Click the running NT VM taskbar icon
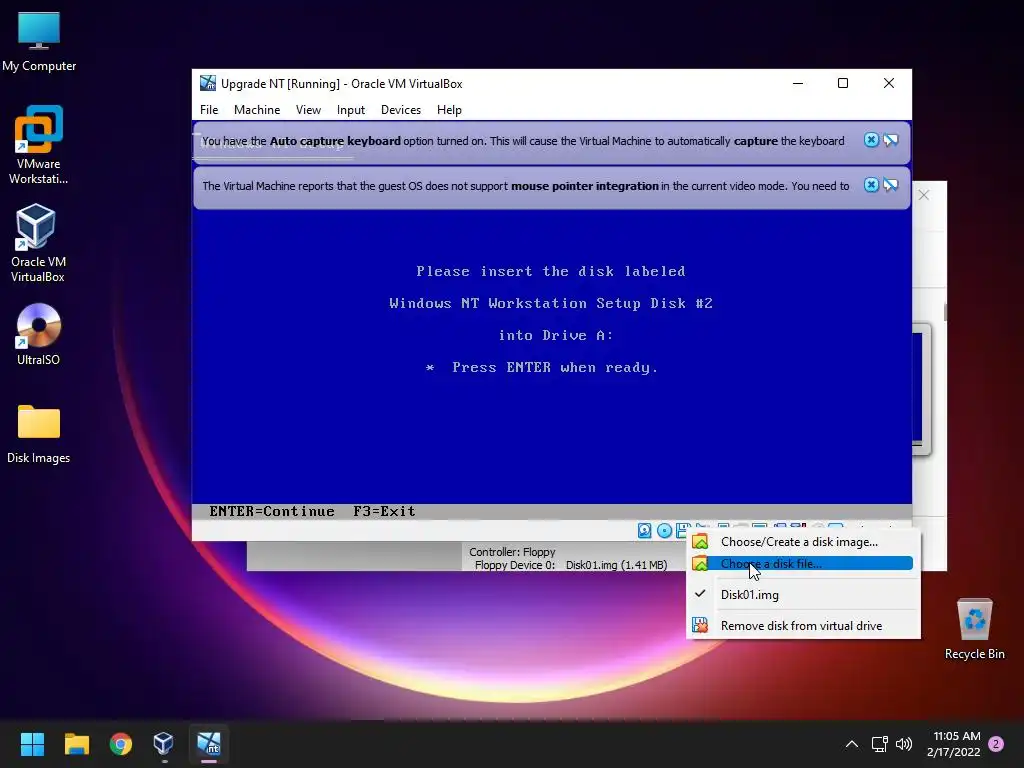1024x768 pixels. coord(209,744)
